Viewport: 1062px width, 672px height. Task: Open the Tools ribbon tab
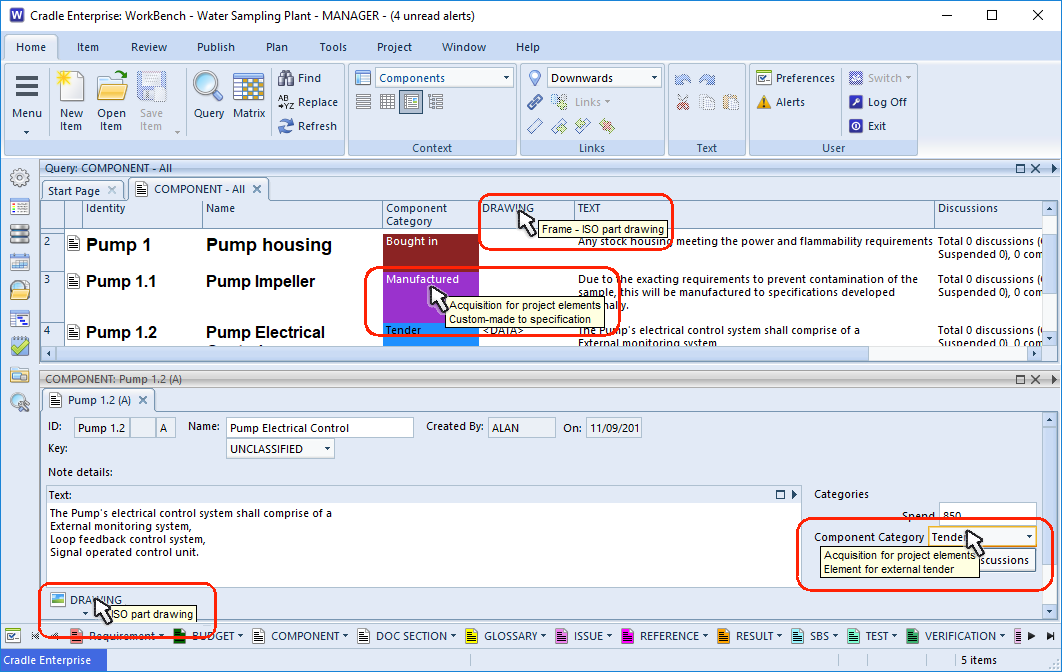[333, 47]
